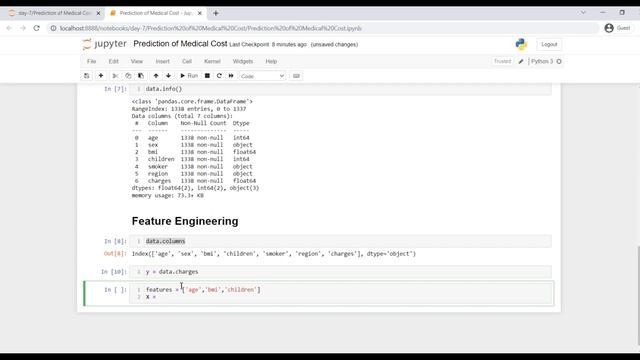This screenshot has width=640, height=360.
Task: Open the Kernel menu
Action: click(x=212, y=61)
